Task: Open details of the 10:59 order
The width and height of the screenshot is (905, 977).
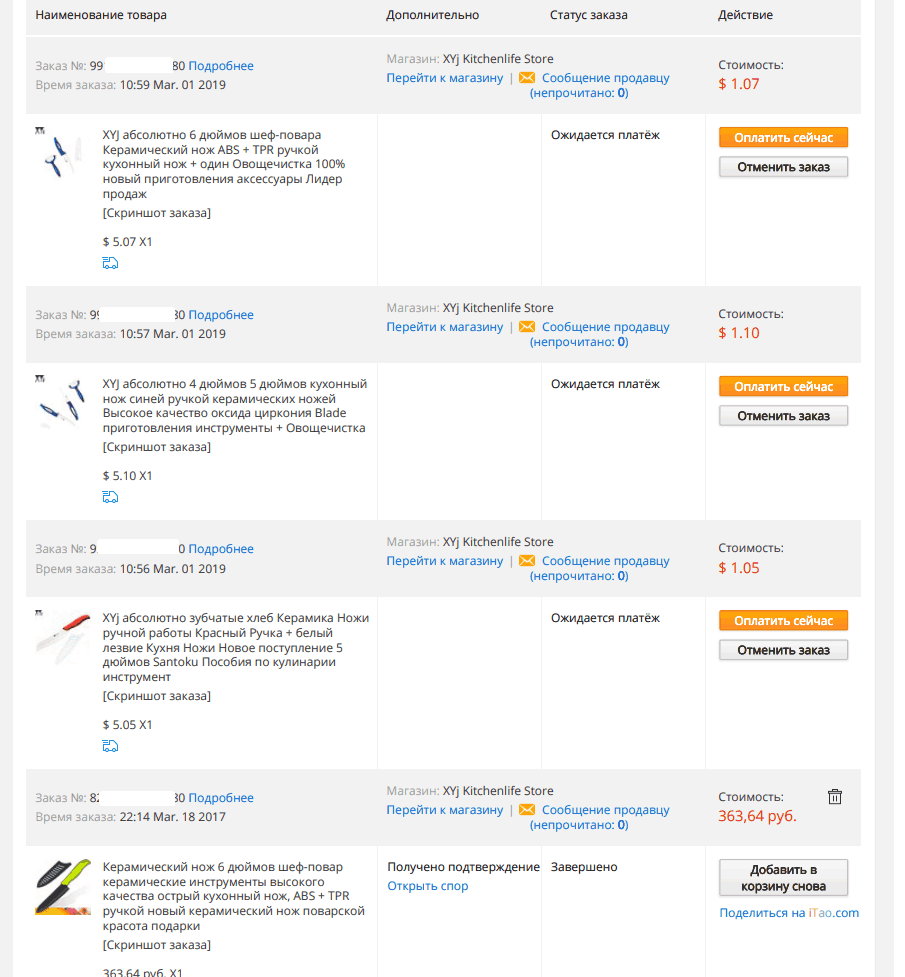Action: tap(221, 66)
